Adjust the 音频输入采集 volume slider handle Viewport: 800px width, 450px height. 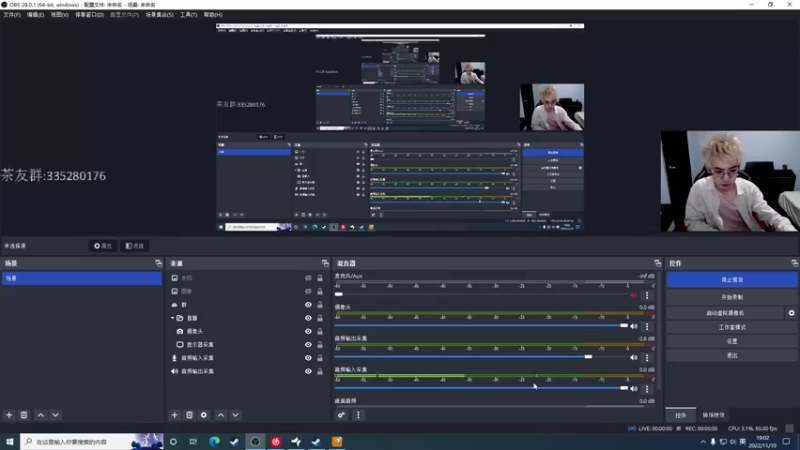point(624,388)
